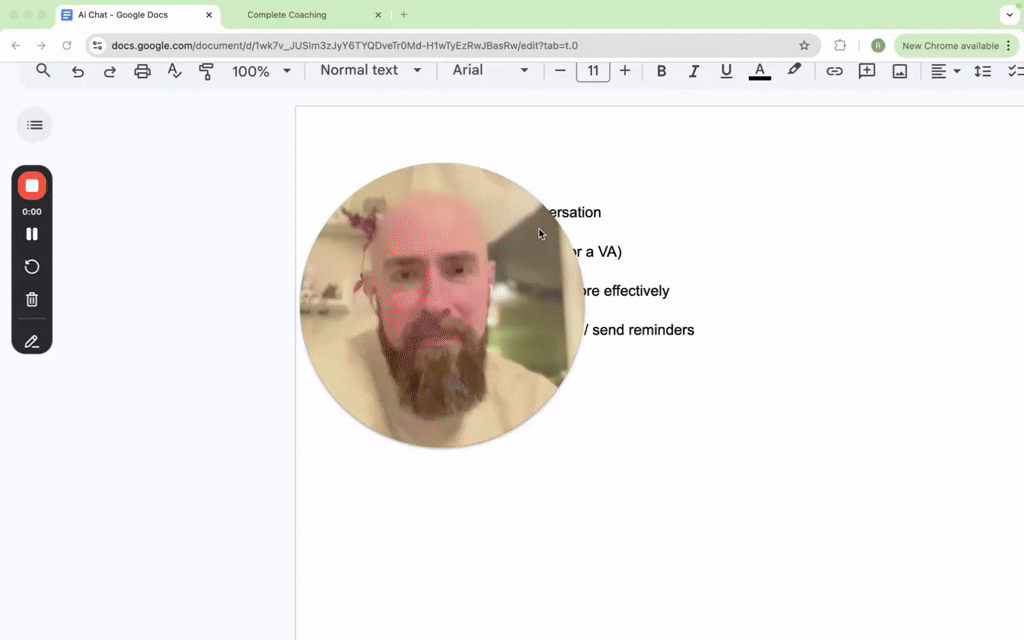Show the document outline
The image size is (1024, 640).
click(35, 125)
